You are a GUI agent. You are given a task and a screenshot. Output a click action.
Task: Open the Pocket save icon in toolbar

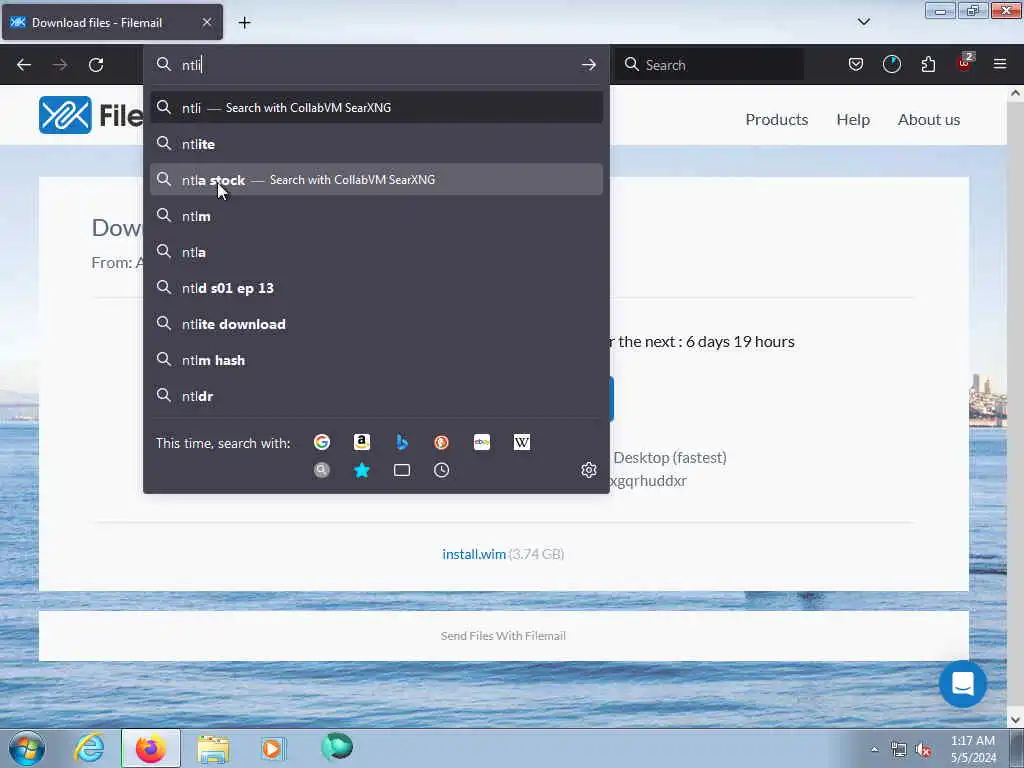(856, 64)
